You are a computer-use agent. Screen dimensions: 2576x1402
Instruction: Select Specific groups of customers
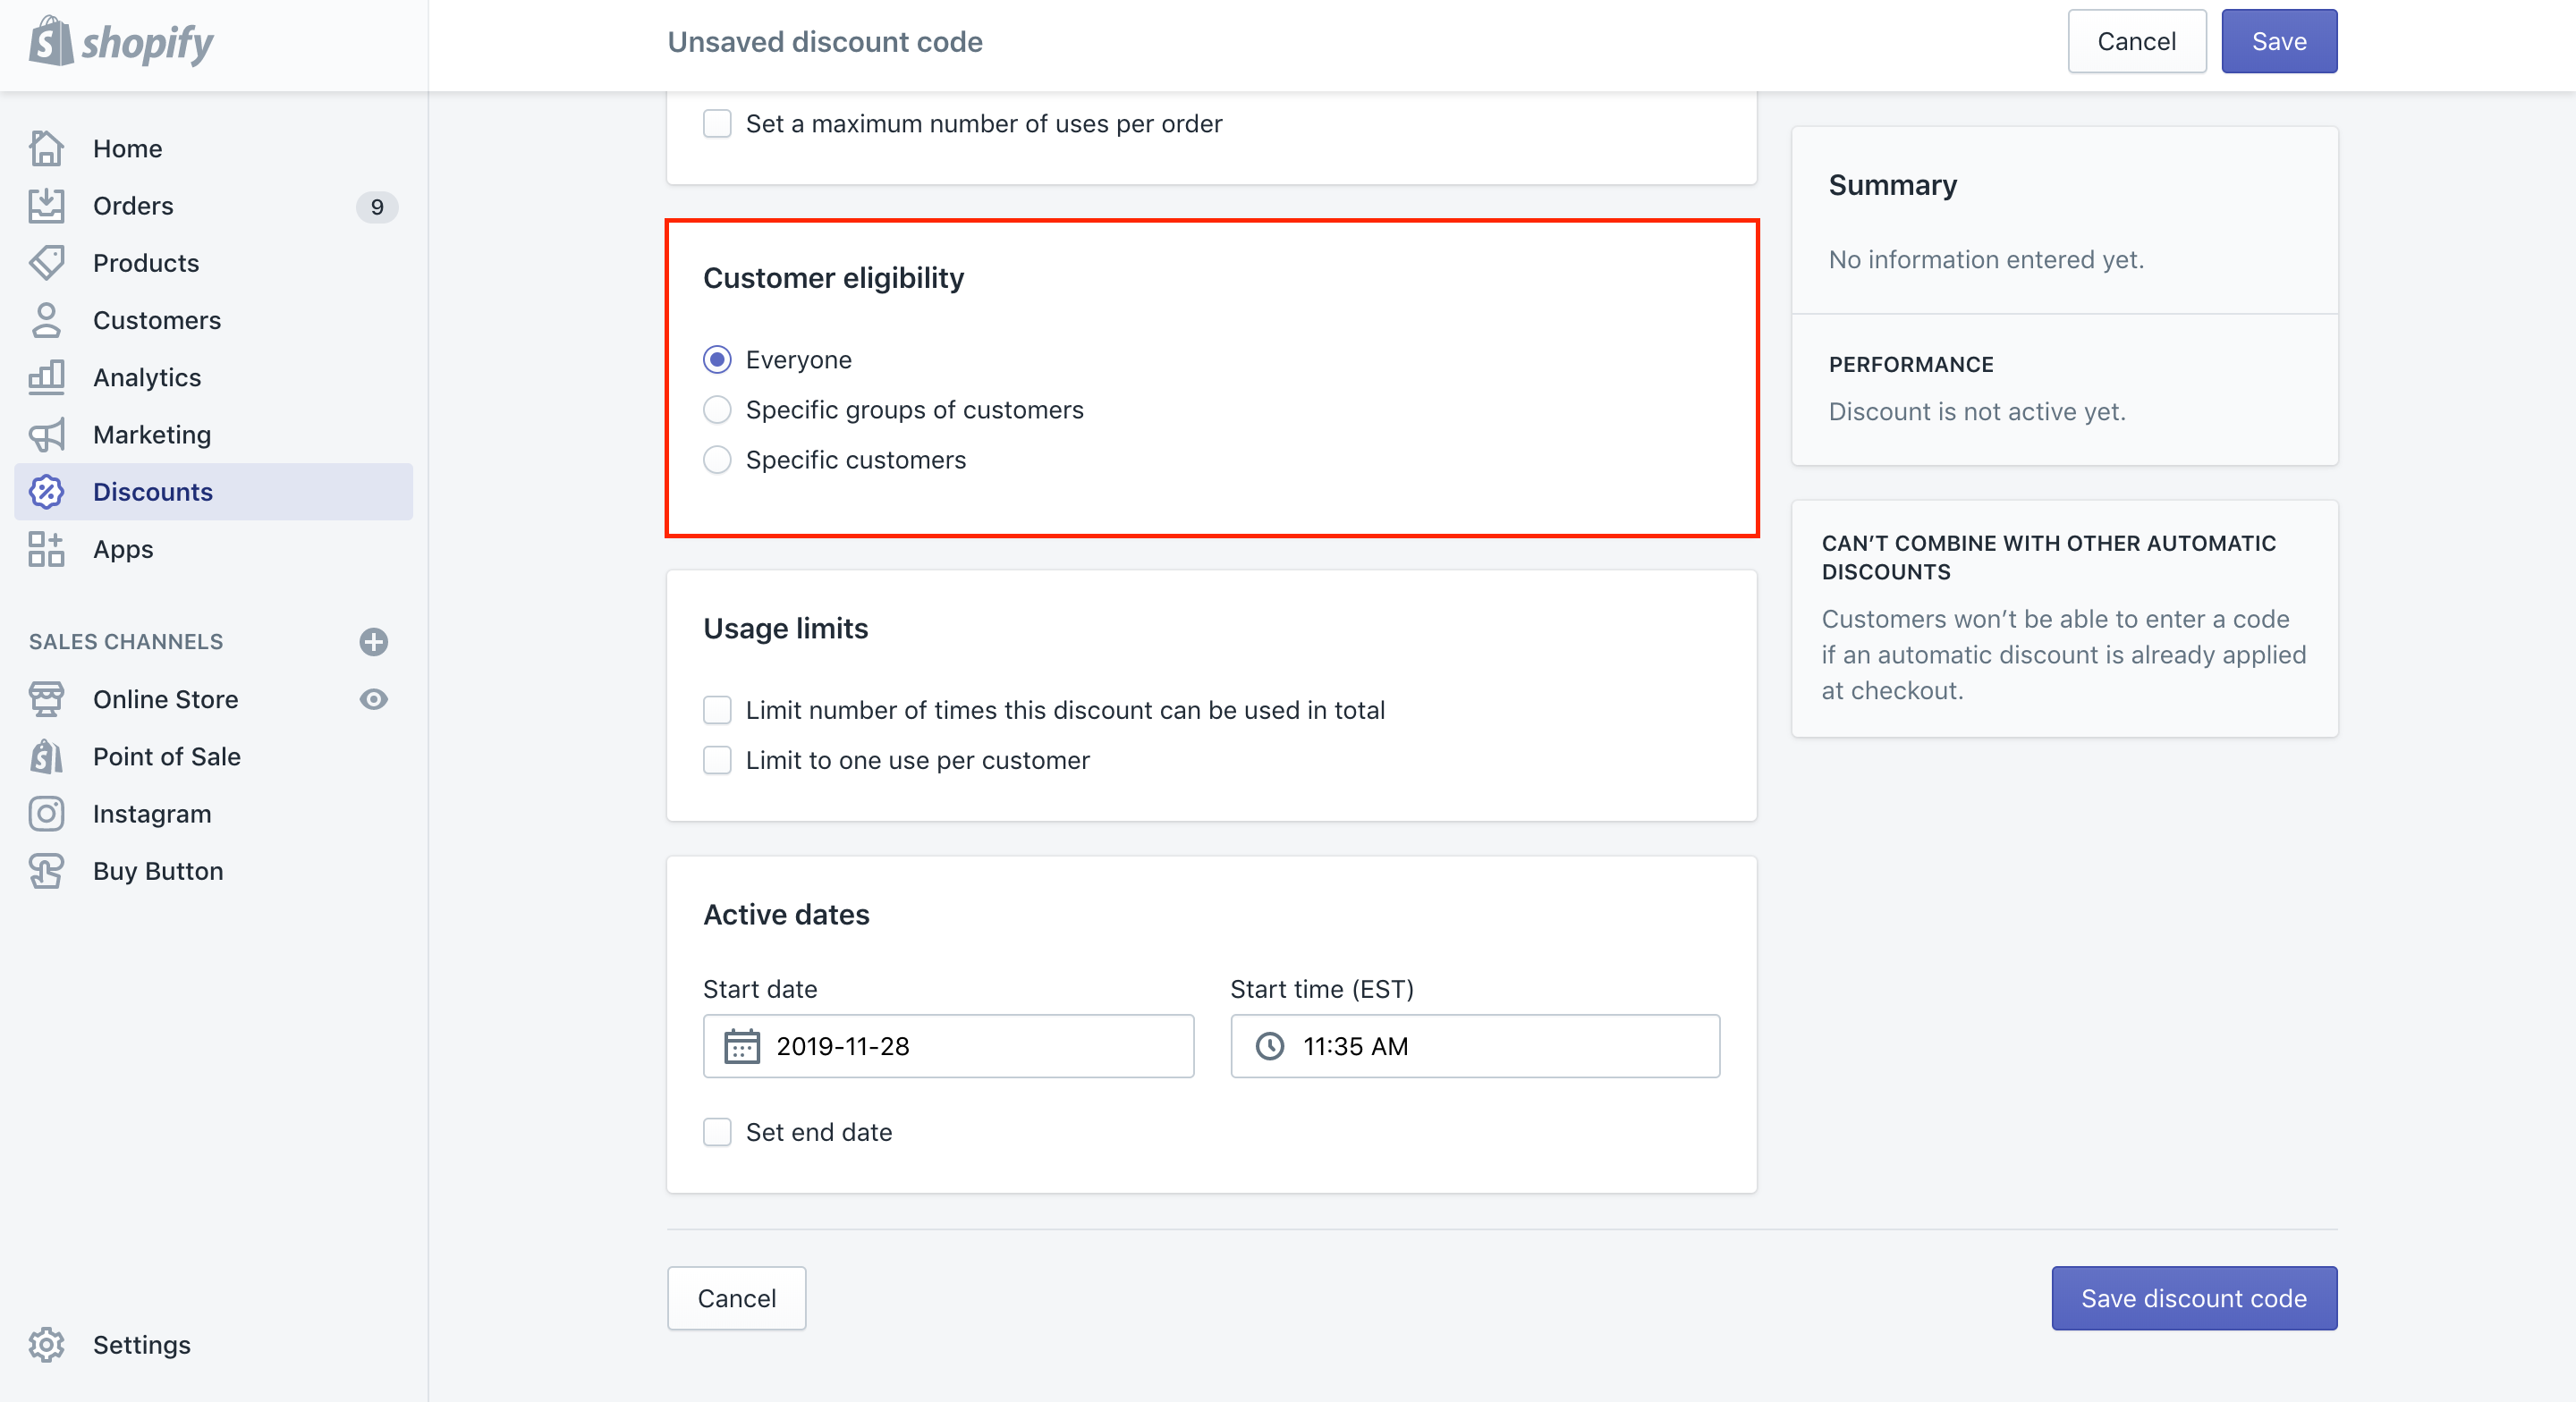pyautogui.click(x=718, y=408)
